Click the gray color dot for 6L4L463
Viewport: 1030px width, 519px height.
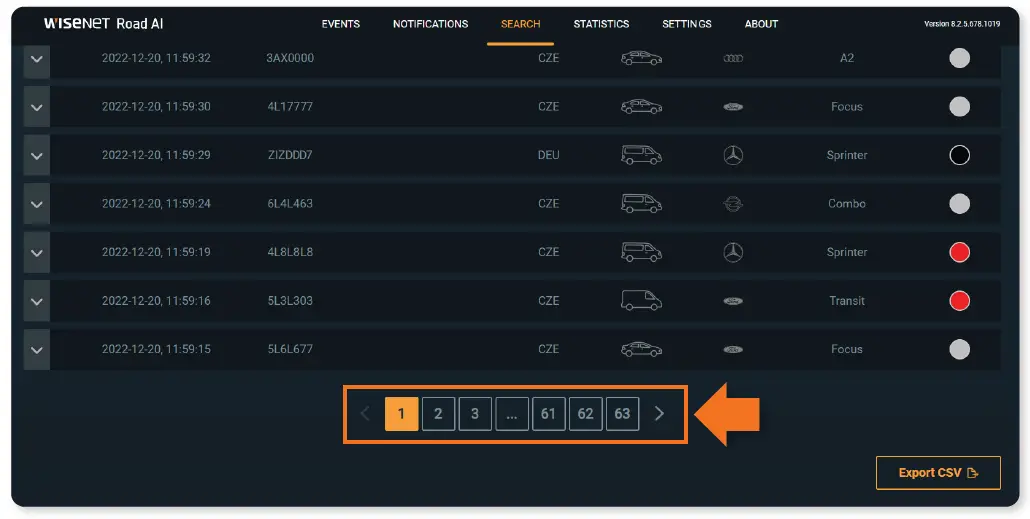pyautogui.click(x=960, y=204)
